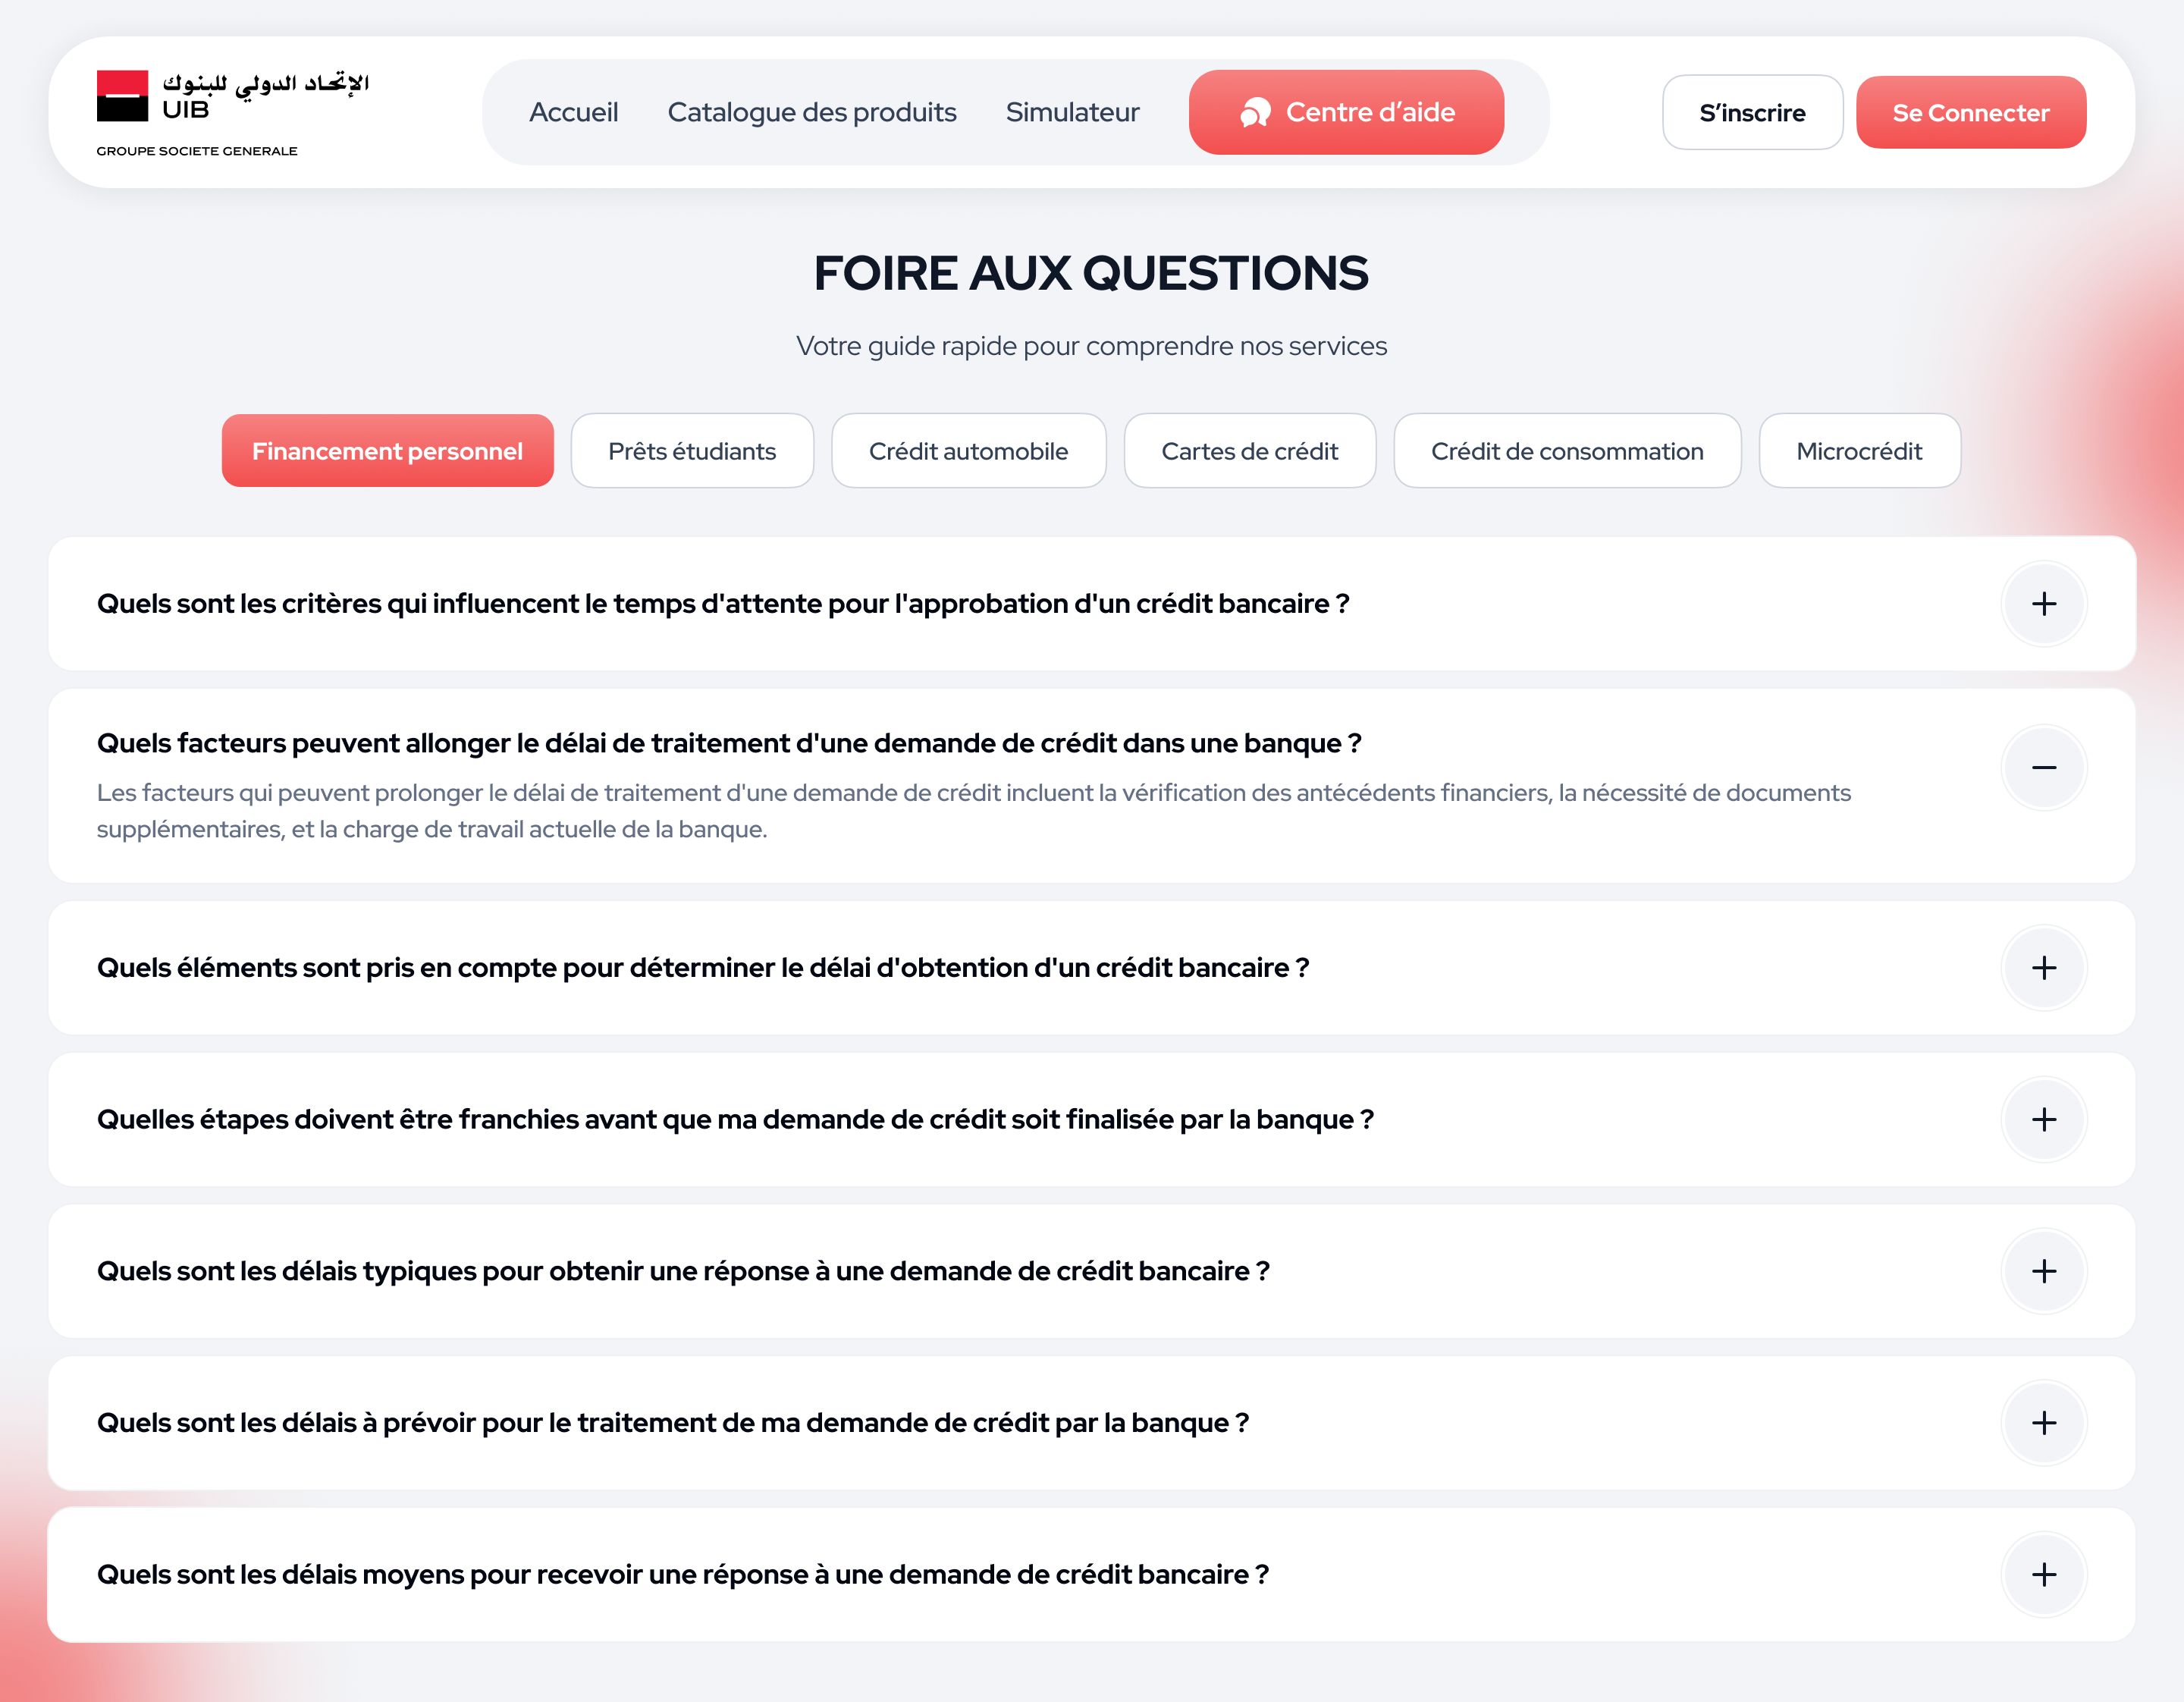Expand the question about critères influencing temps d'attente
Viewport: 2184px width, 1702px height.
(2043, 604)
